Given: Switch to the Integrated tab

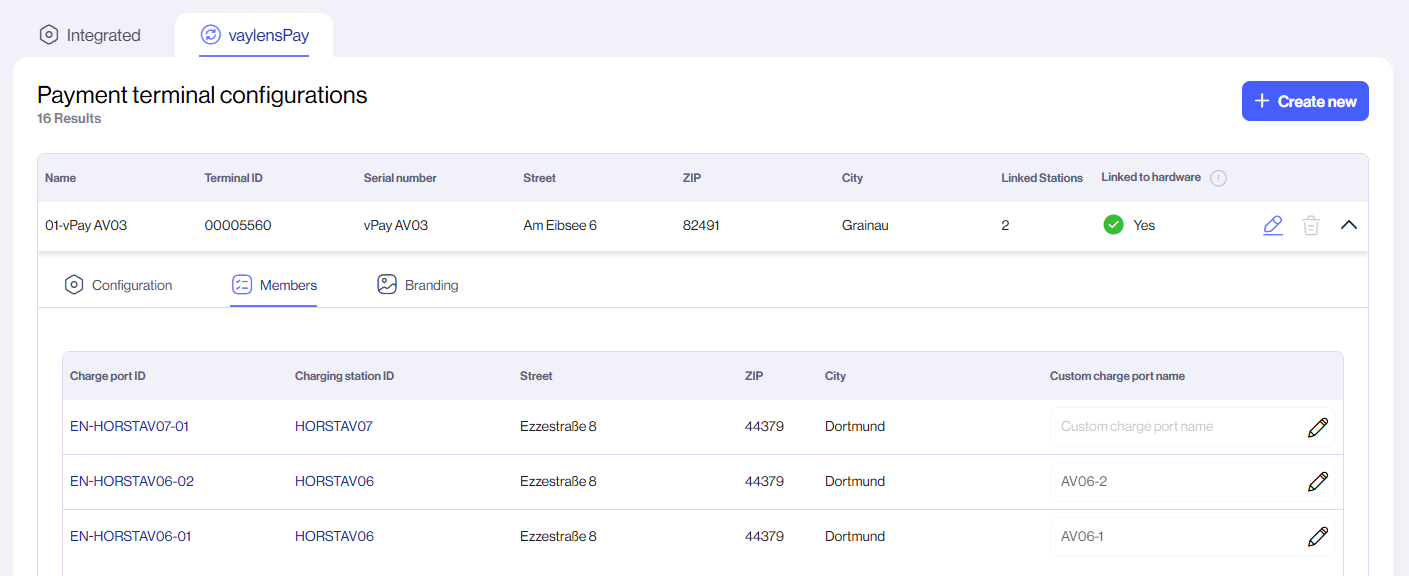Looking at the screenshot, I should [x=90, y=34].
